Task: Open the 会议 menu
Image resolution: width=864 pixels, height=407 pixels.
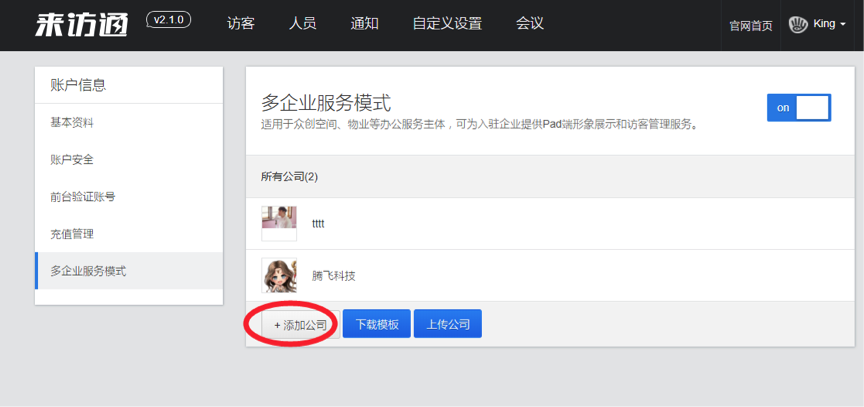Action: (x=530, y=24)
